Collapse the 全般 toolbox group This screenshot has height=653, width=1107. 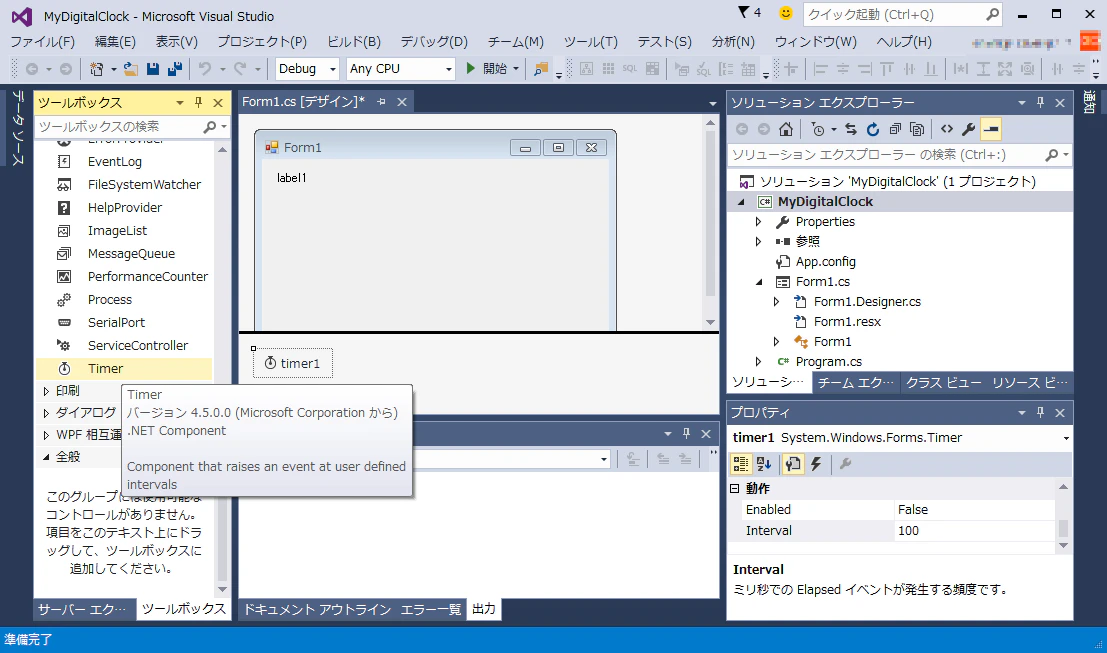coord(46,457)
